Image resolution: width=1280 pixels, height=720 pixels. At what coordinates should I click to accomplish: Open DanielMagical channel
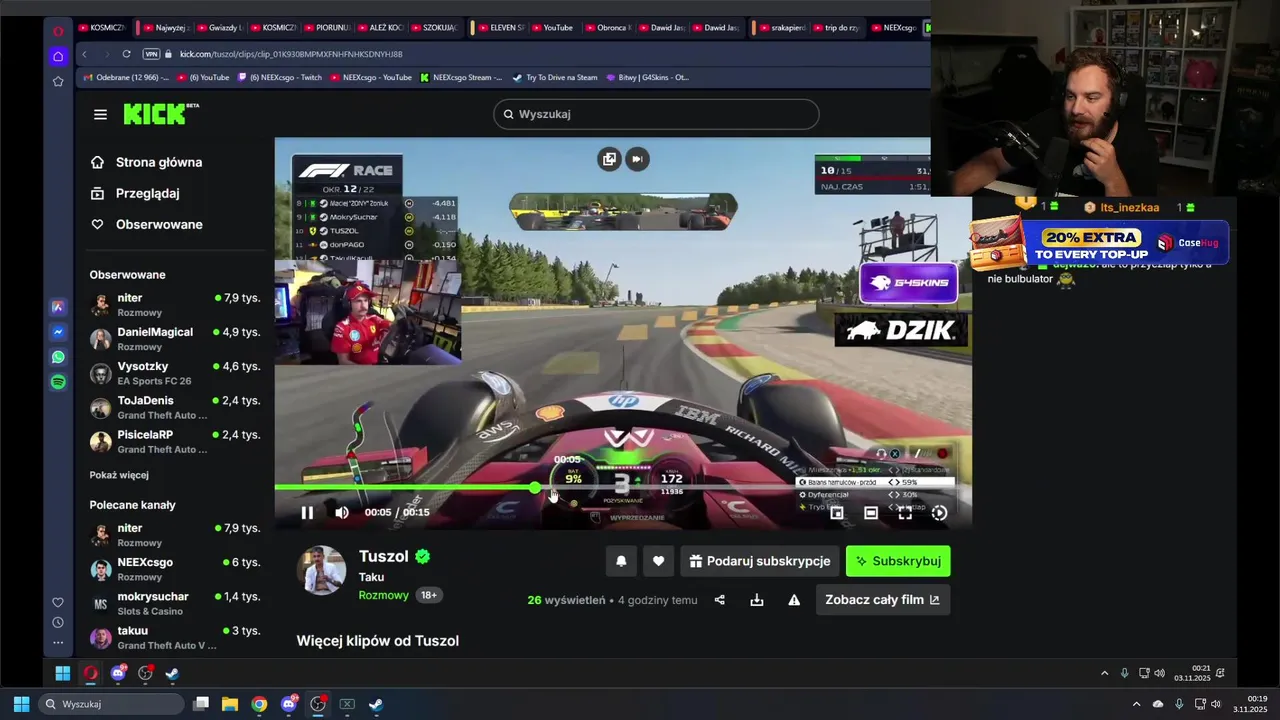point(175,339)
